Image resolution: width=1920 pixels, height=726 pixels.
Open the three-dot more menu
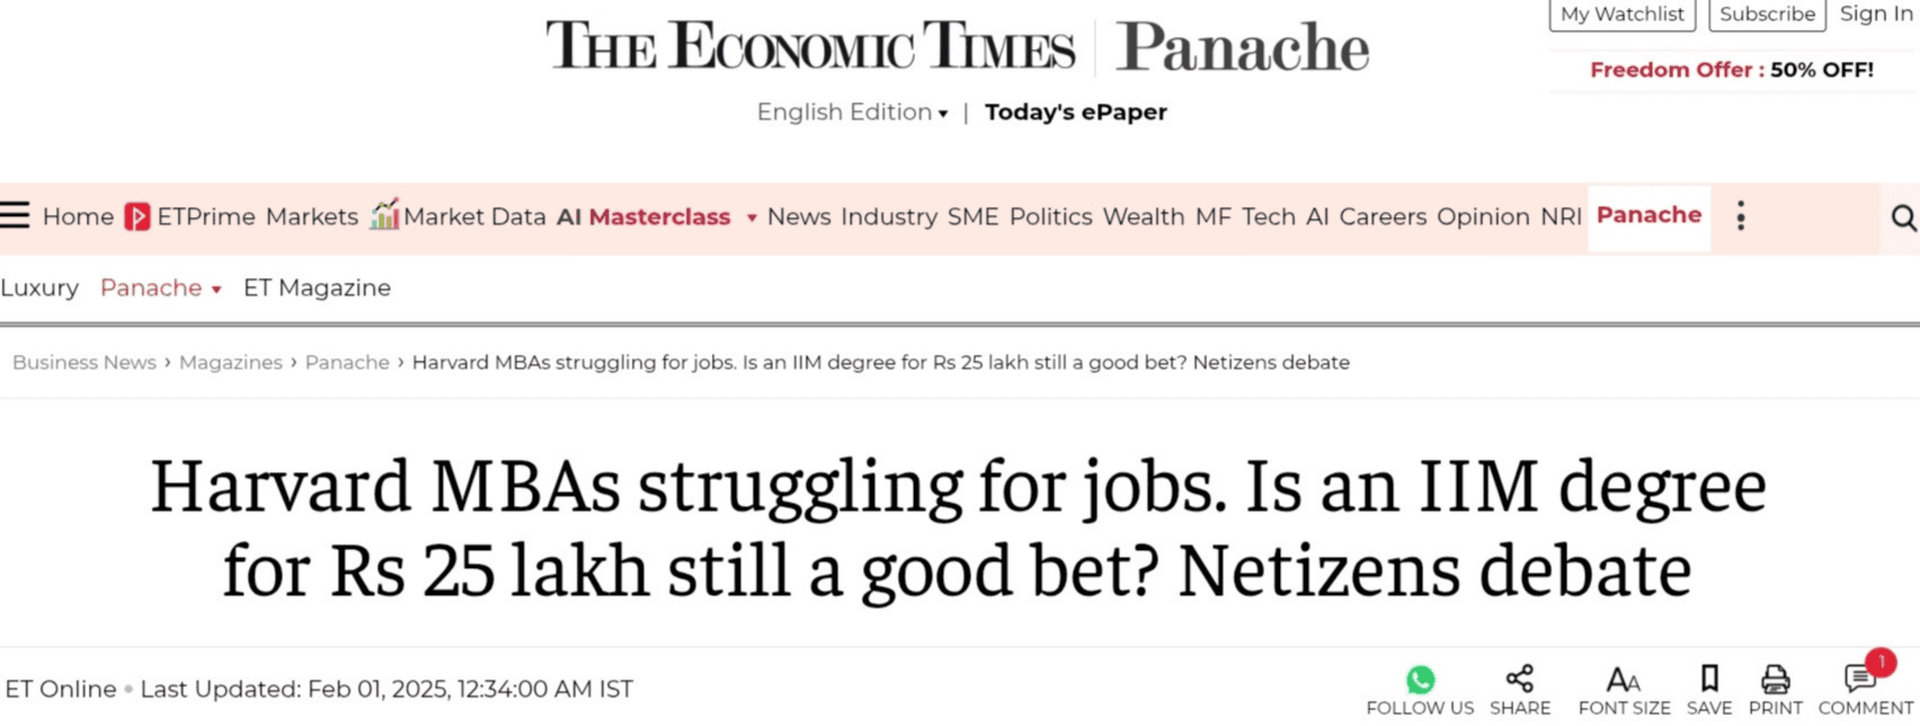[x=1741, y=216]
